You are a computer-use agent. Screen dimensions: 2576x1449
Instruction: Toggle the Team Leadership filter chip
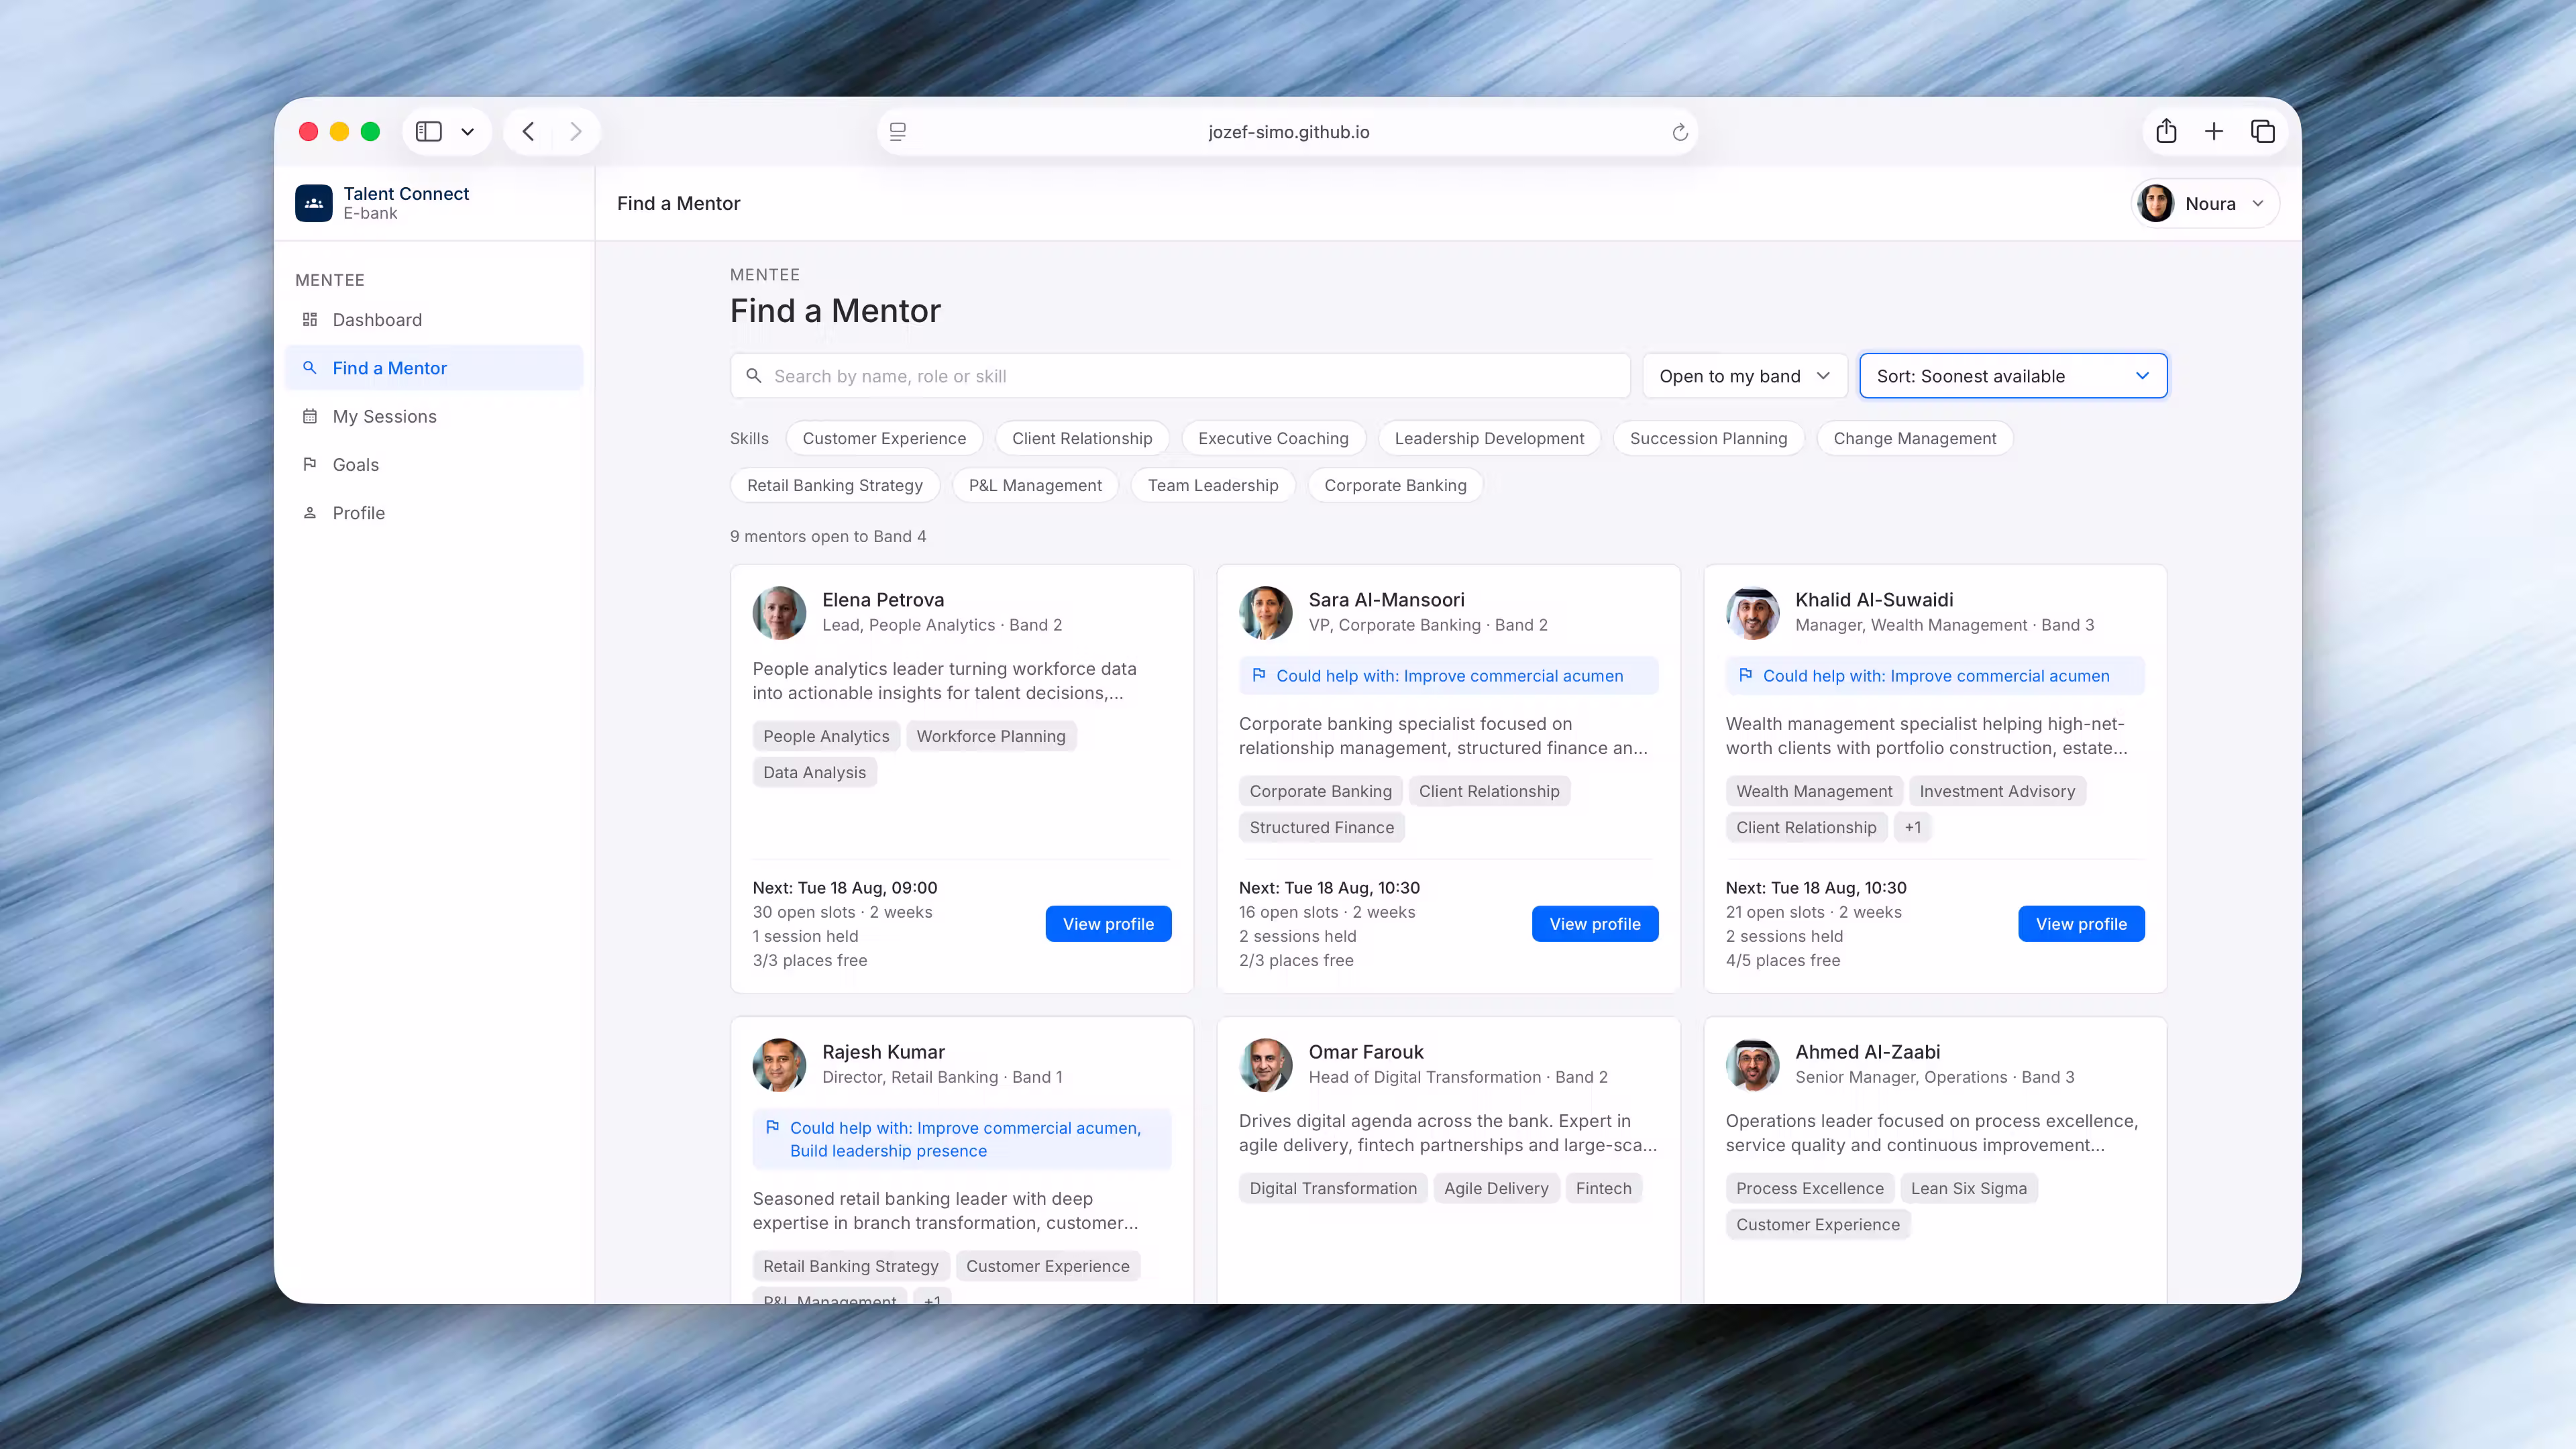coord(1212,485)
